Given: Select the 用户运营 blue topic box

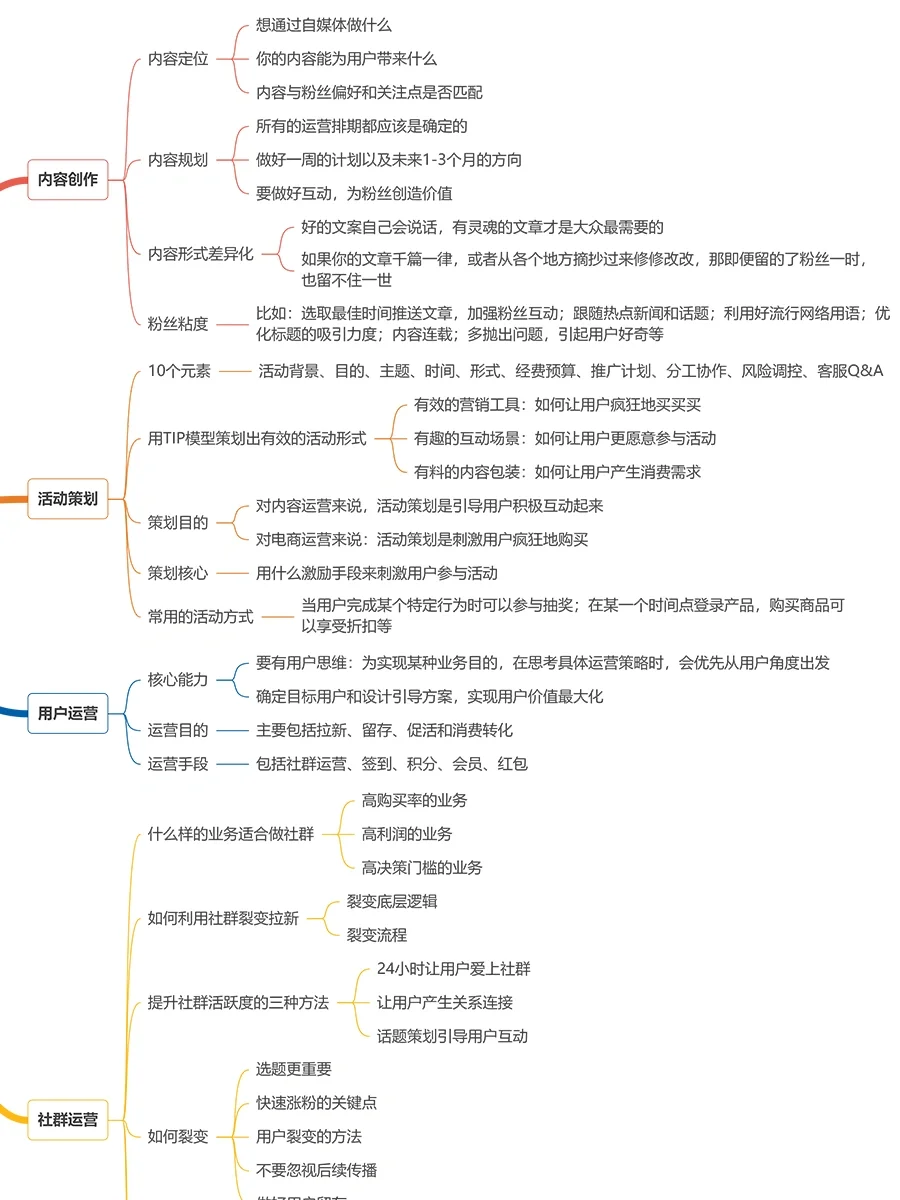Looking at the screenshot, I should 67,713.
